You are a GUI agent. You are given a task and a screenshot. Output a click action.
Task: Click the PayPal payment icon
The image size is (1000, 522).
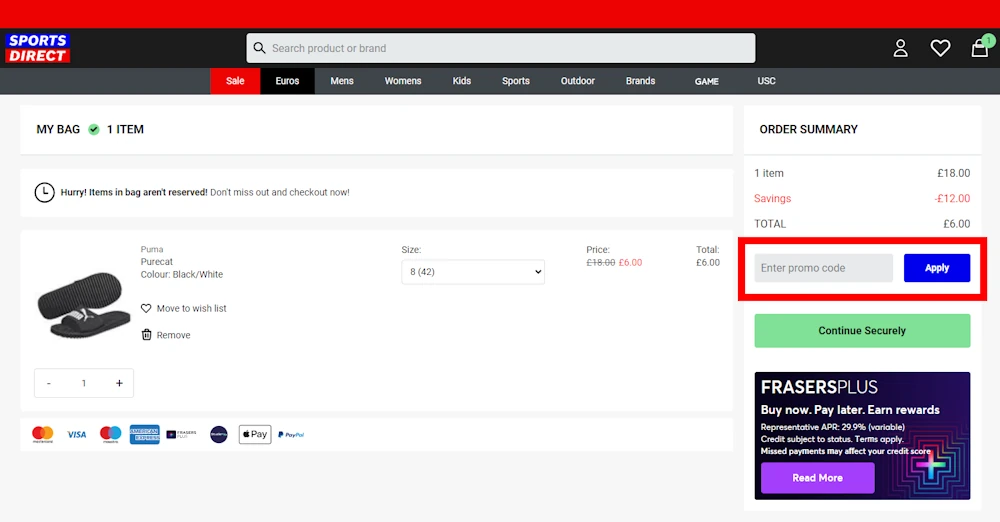(x=291, y=435)
